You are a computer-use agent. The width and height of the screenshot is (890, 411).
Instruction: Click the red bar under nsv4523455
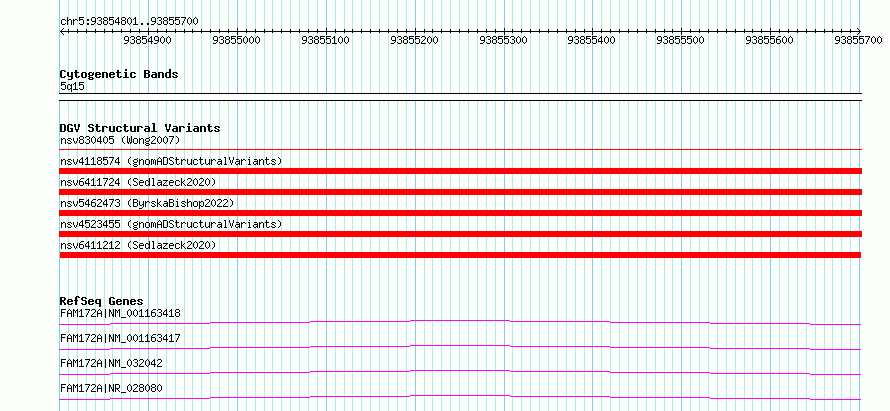[x=460, y=234]
